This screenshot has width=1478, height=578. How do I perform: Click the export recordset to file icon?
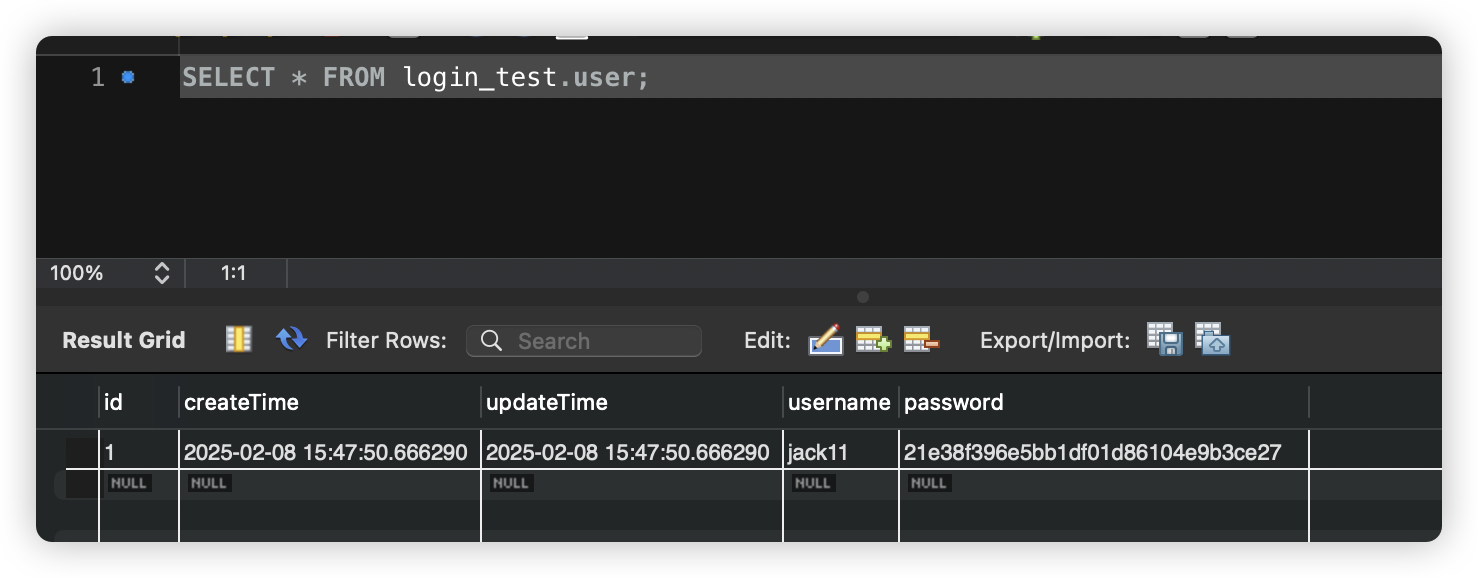click(1164, 340)
